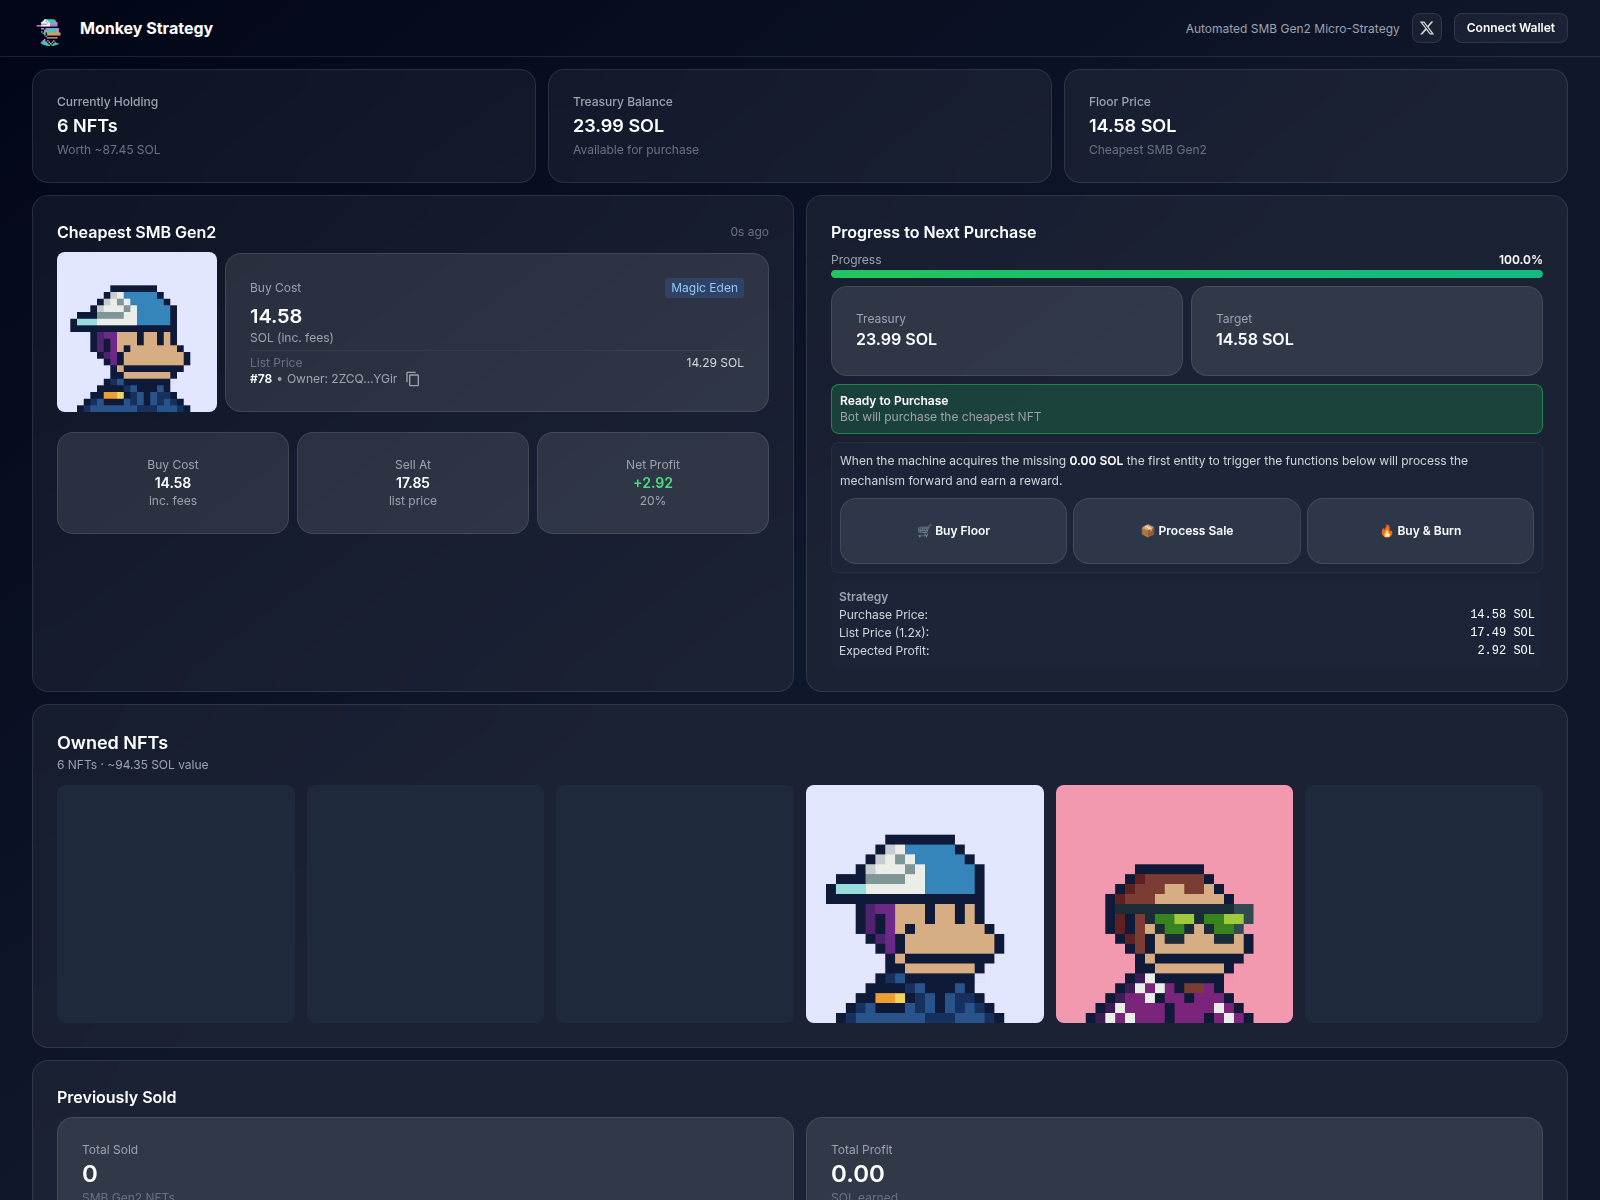Click the package icon on Process Sale

(1145, 531)
